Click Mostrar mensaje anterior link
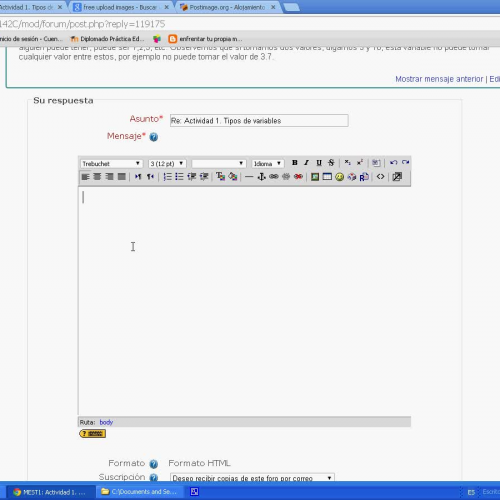This screenshot has width=500, height=500. tap(439, 79)
